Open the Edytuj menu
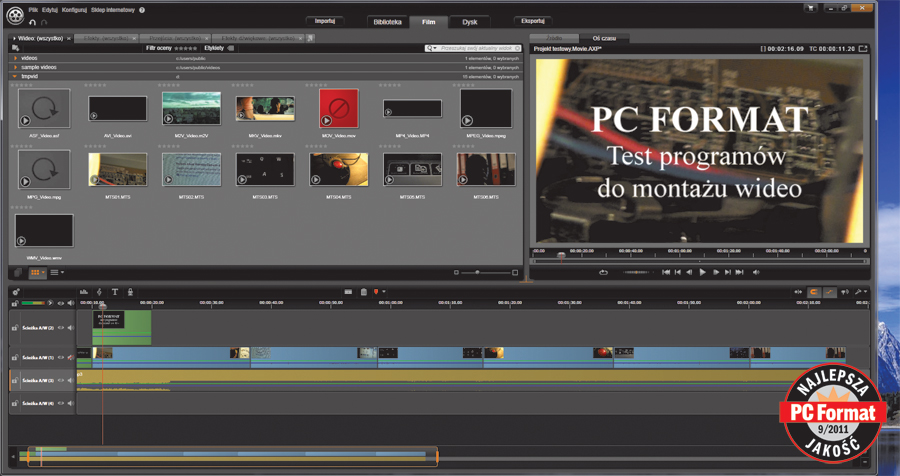The width and height of the screenshot is (900, 476). pos(49,10)
